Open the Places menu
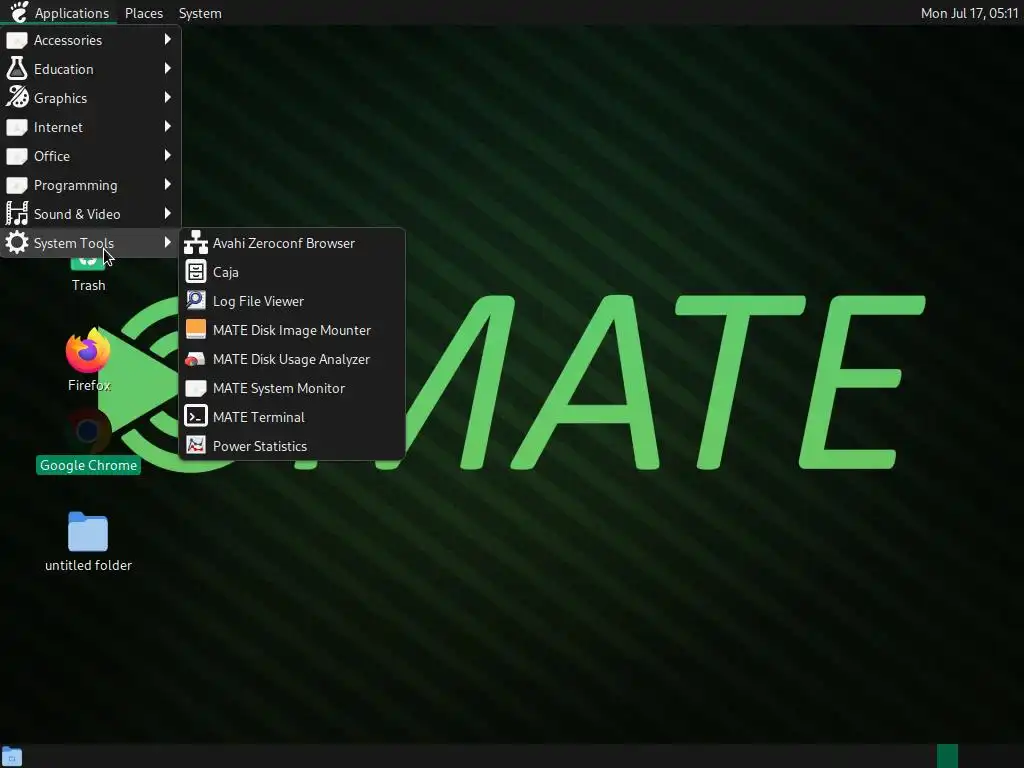 pyautogui.click(x=144, y=13)
